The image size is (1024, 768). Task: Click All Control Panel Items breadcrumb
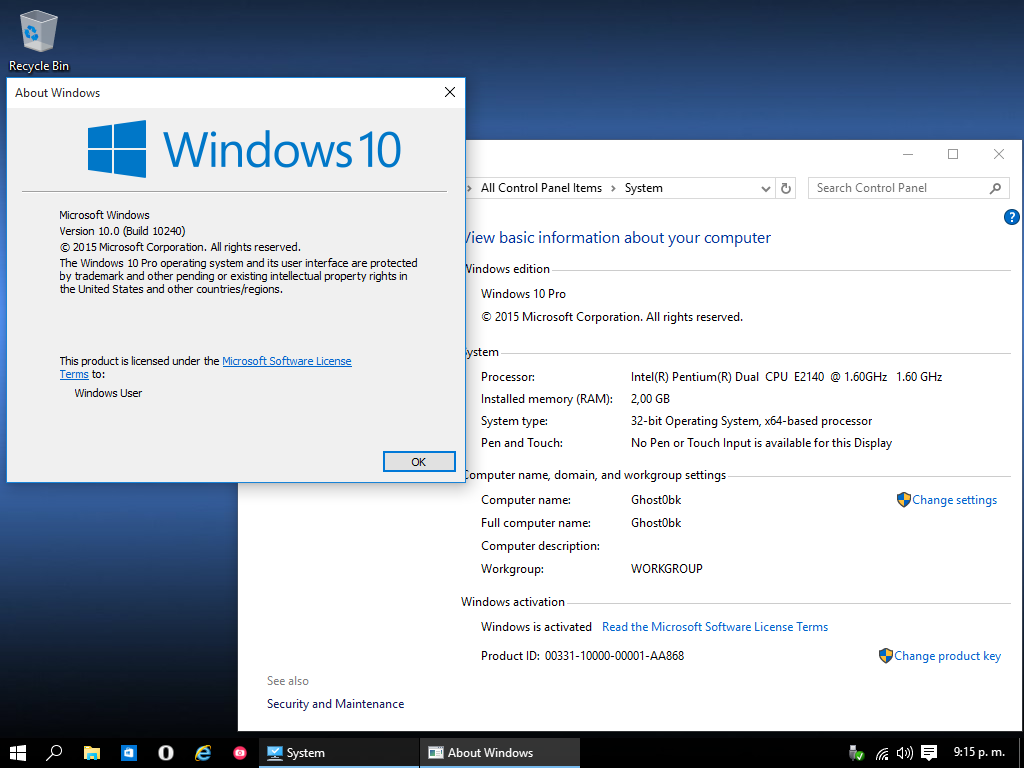pos(541,188)
